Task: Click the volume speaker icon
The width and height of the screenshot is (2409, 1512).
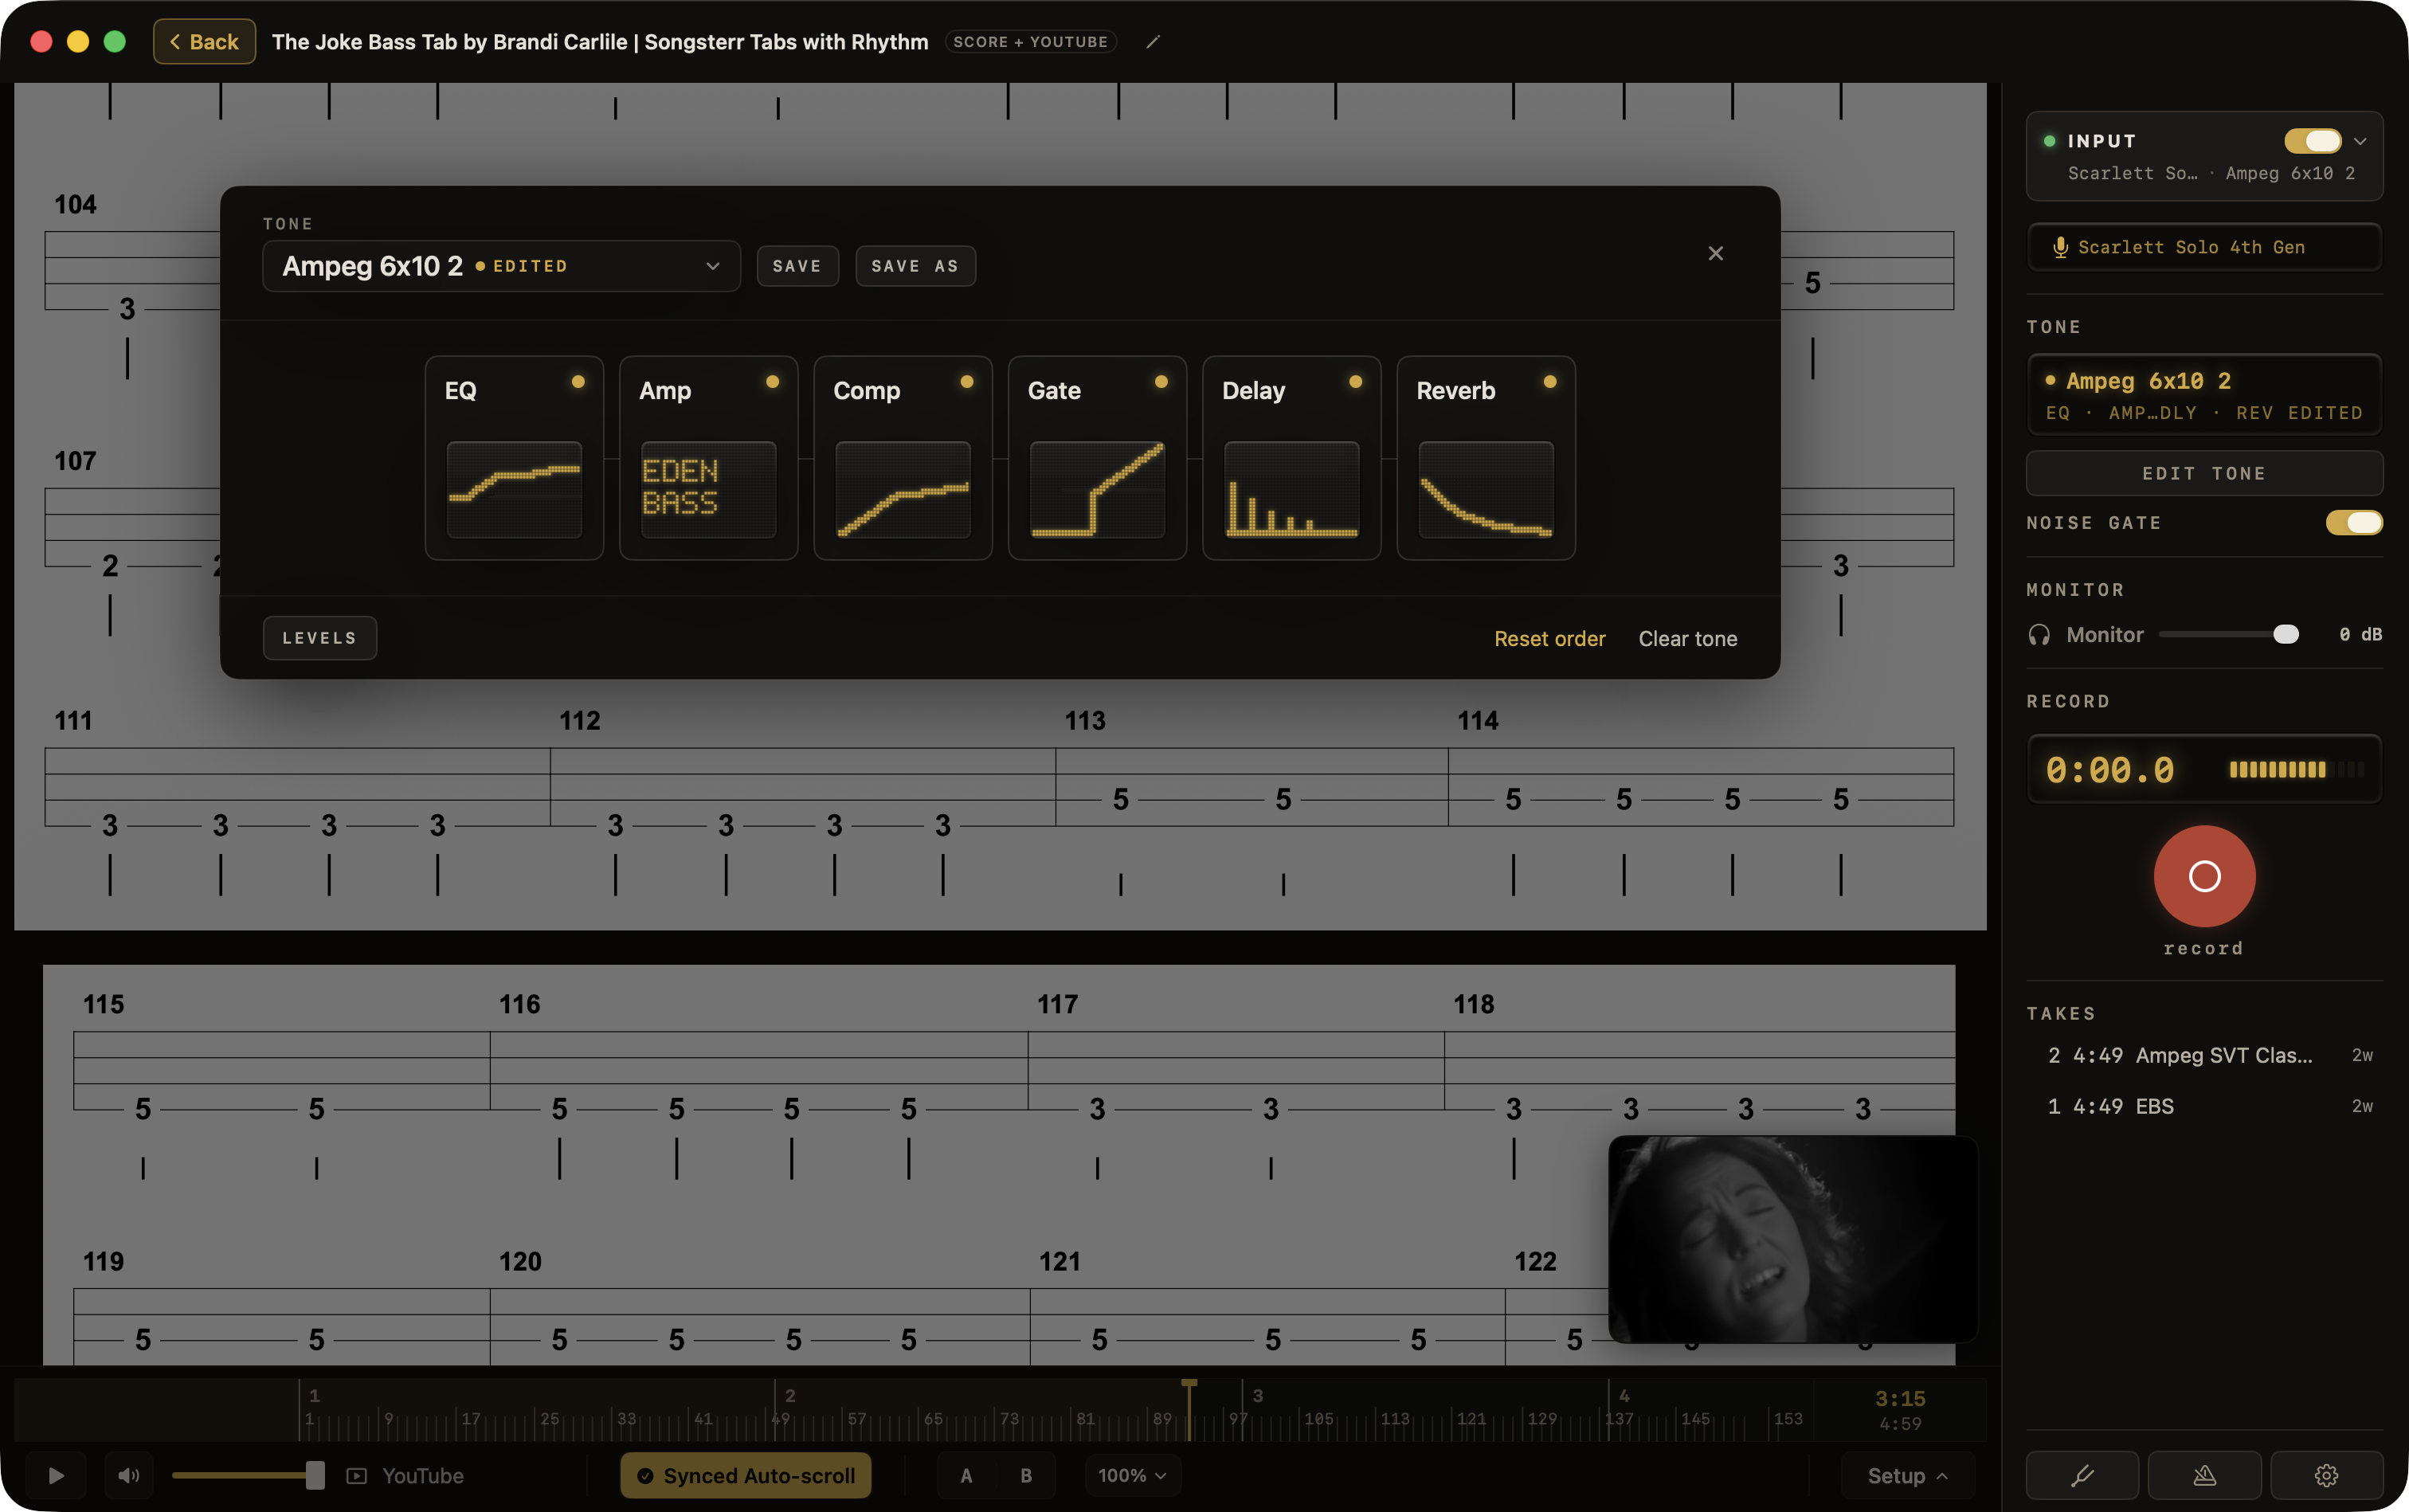Action: (x=129, y=1476)
